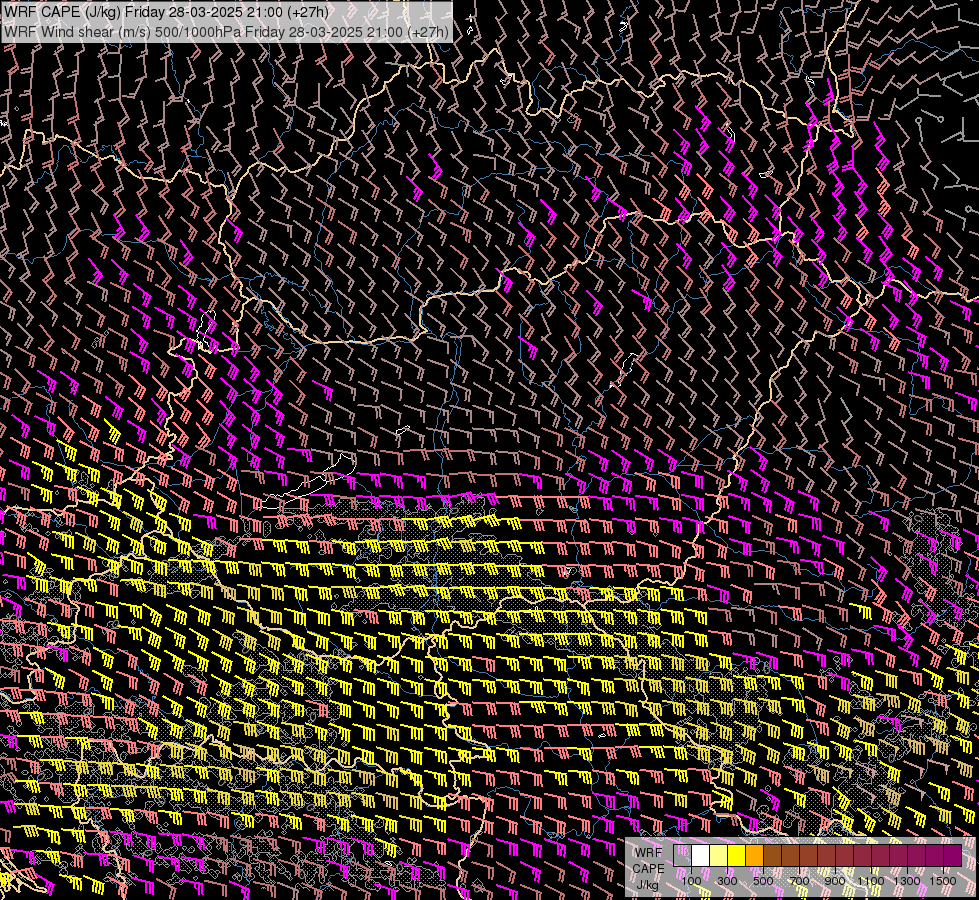Click the legend value 1300

(x=907, y=881)
